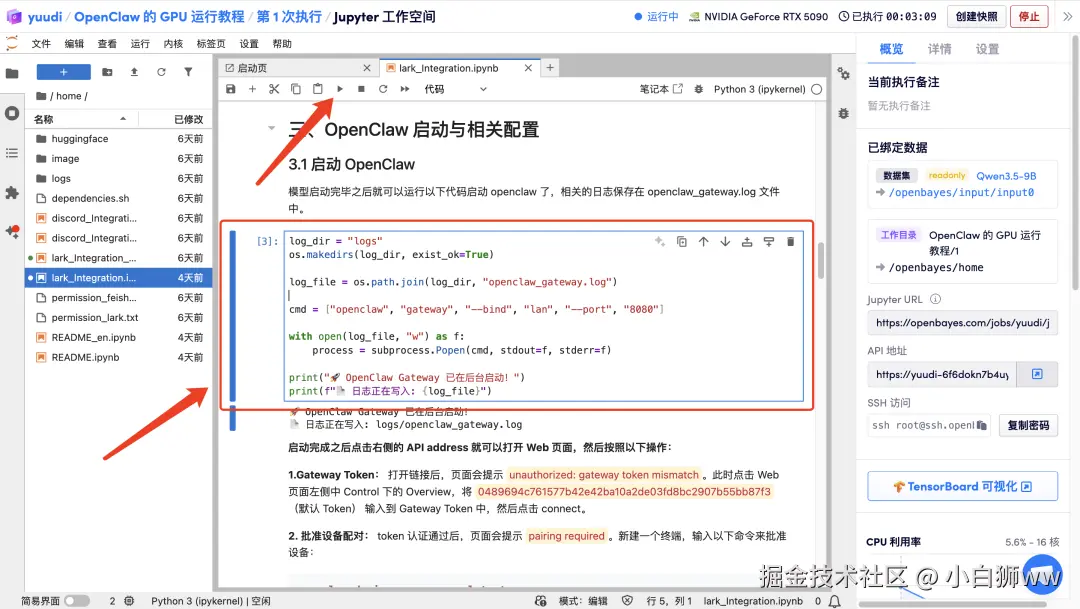Screen dimensions: 1080x609
Task: Switch to 设置 tab in right panel
Action: tap(987, 49)
